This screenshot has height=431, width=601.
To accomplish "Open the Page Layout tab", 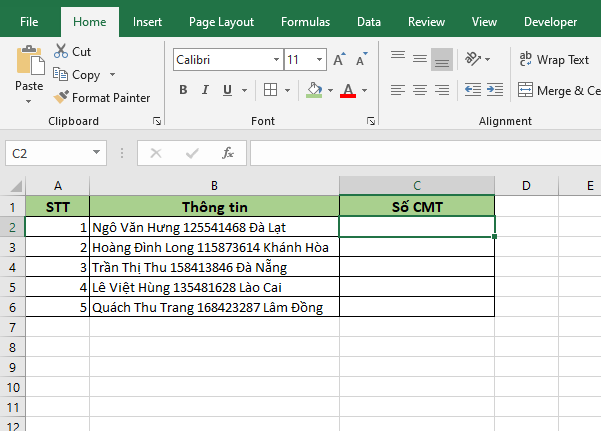I will [x=221, y=21].
